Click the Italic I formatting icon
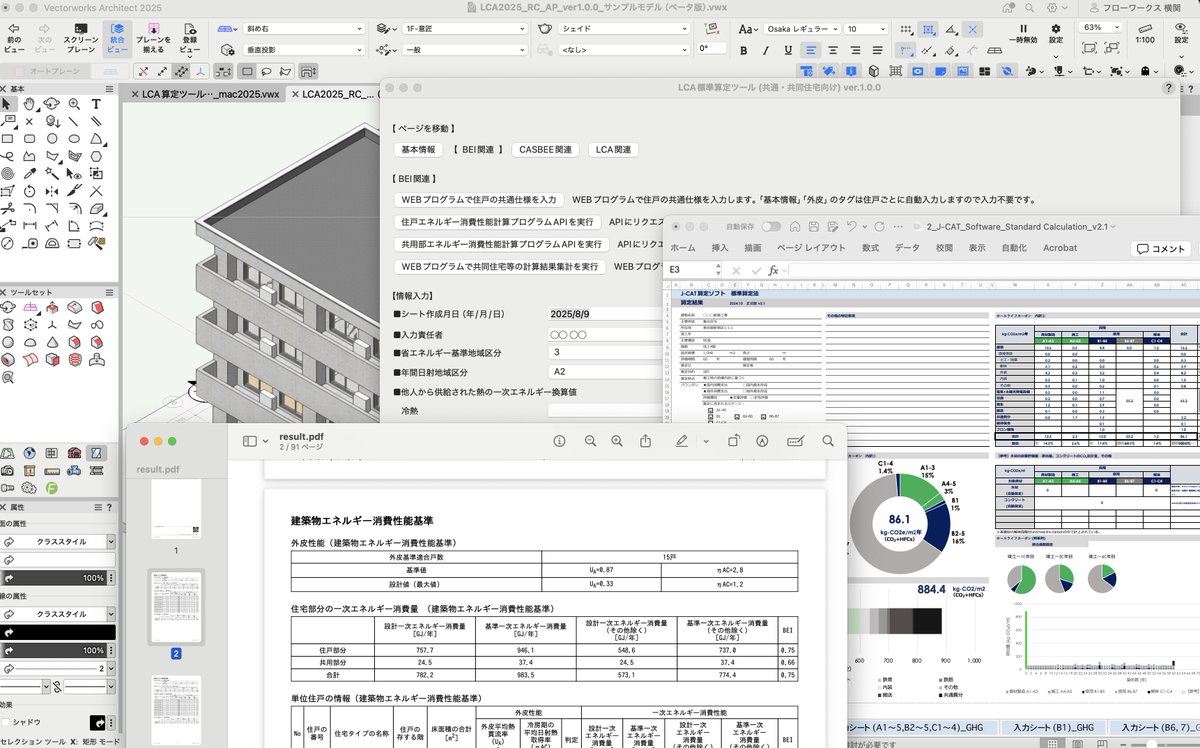Screen dimensions: 1200x748 pos(766,49)
